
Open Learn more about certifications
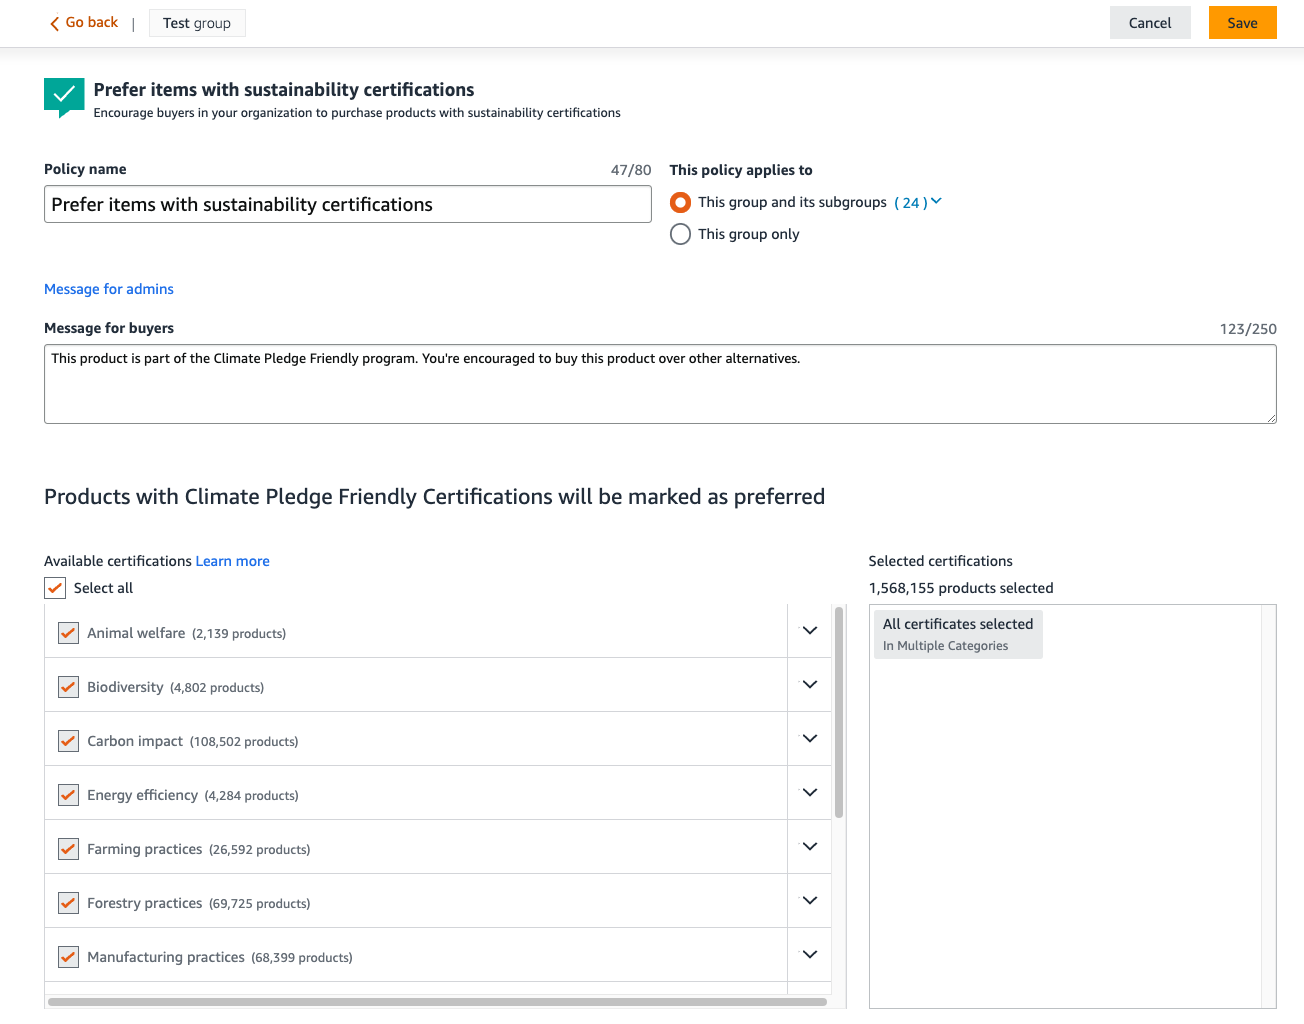(233, 561)
